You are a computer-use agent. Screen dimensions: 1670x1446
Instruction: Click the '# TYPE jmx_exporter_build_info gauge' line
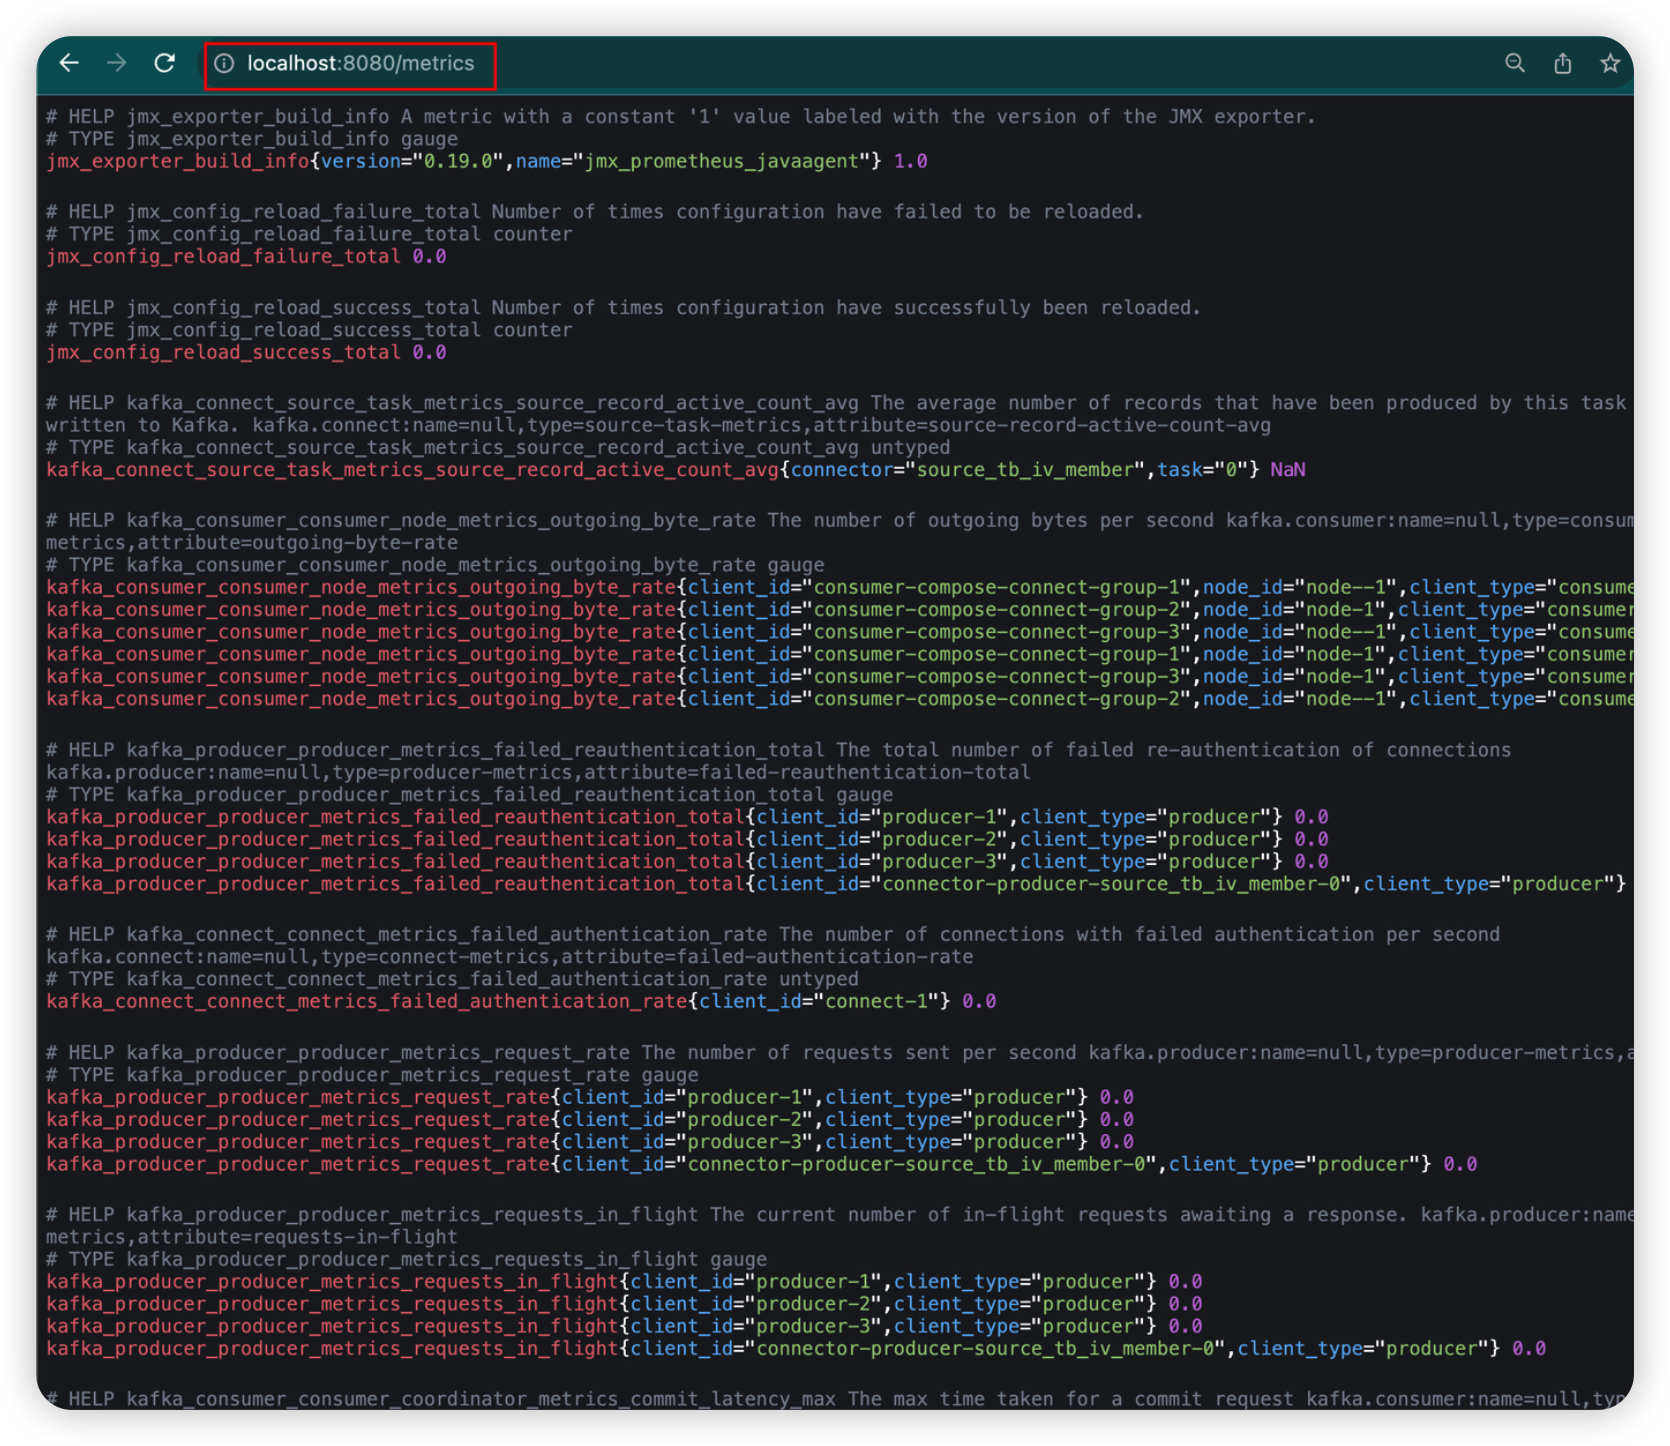coord(252,139)
